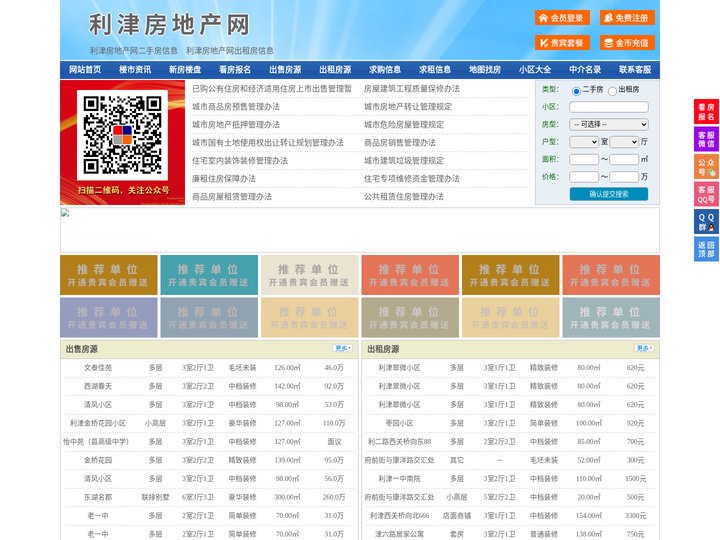Click the site title 利津房地产网
720x540 pixels.
tap(169, 25)
